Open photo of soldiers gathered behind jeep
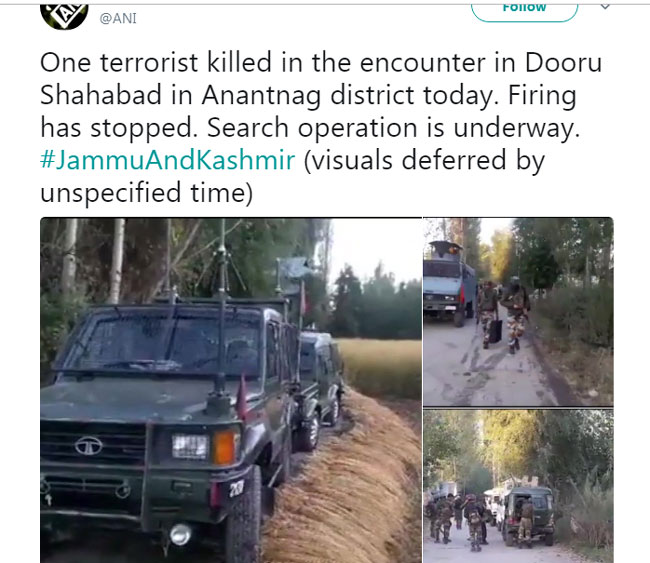This screenshot has height=563, width=650. point(518,485)
